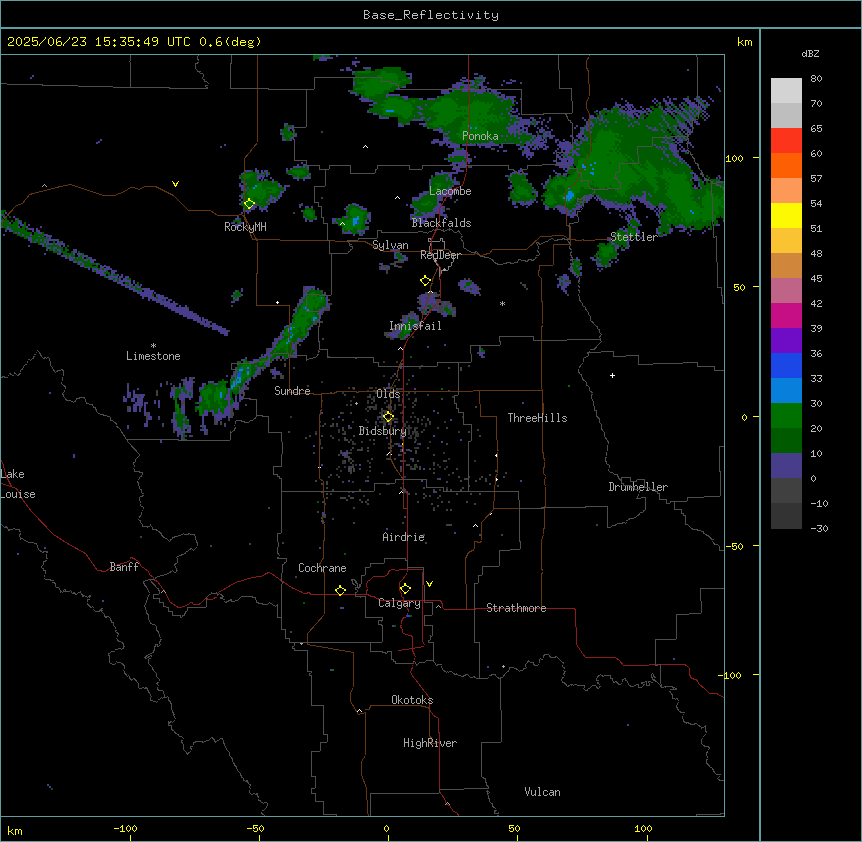
Task: Click the Lake Louise label
Action: coord(18,484)
